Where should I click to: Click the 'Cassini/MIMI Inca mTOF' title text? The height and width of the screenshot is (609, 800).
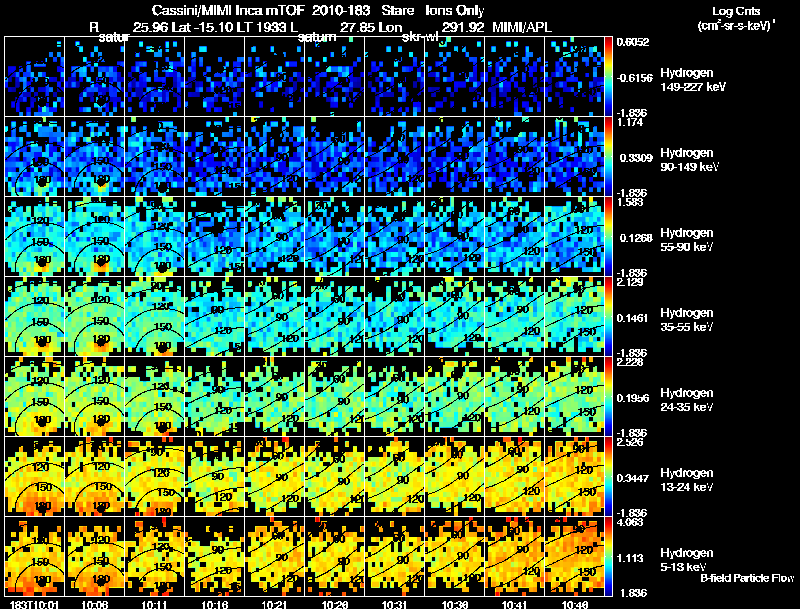pyautogui.click(x=228, y=10)
